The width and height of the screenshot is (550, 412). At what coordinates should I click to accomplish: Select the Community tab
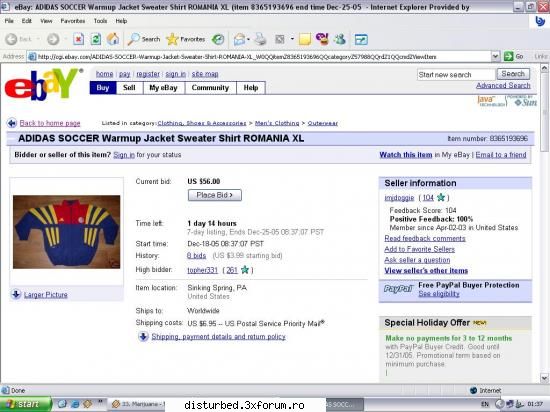coord(210,88)
